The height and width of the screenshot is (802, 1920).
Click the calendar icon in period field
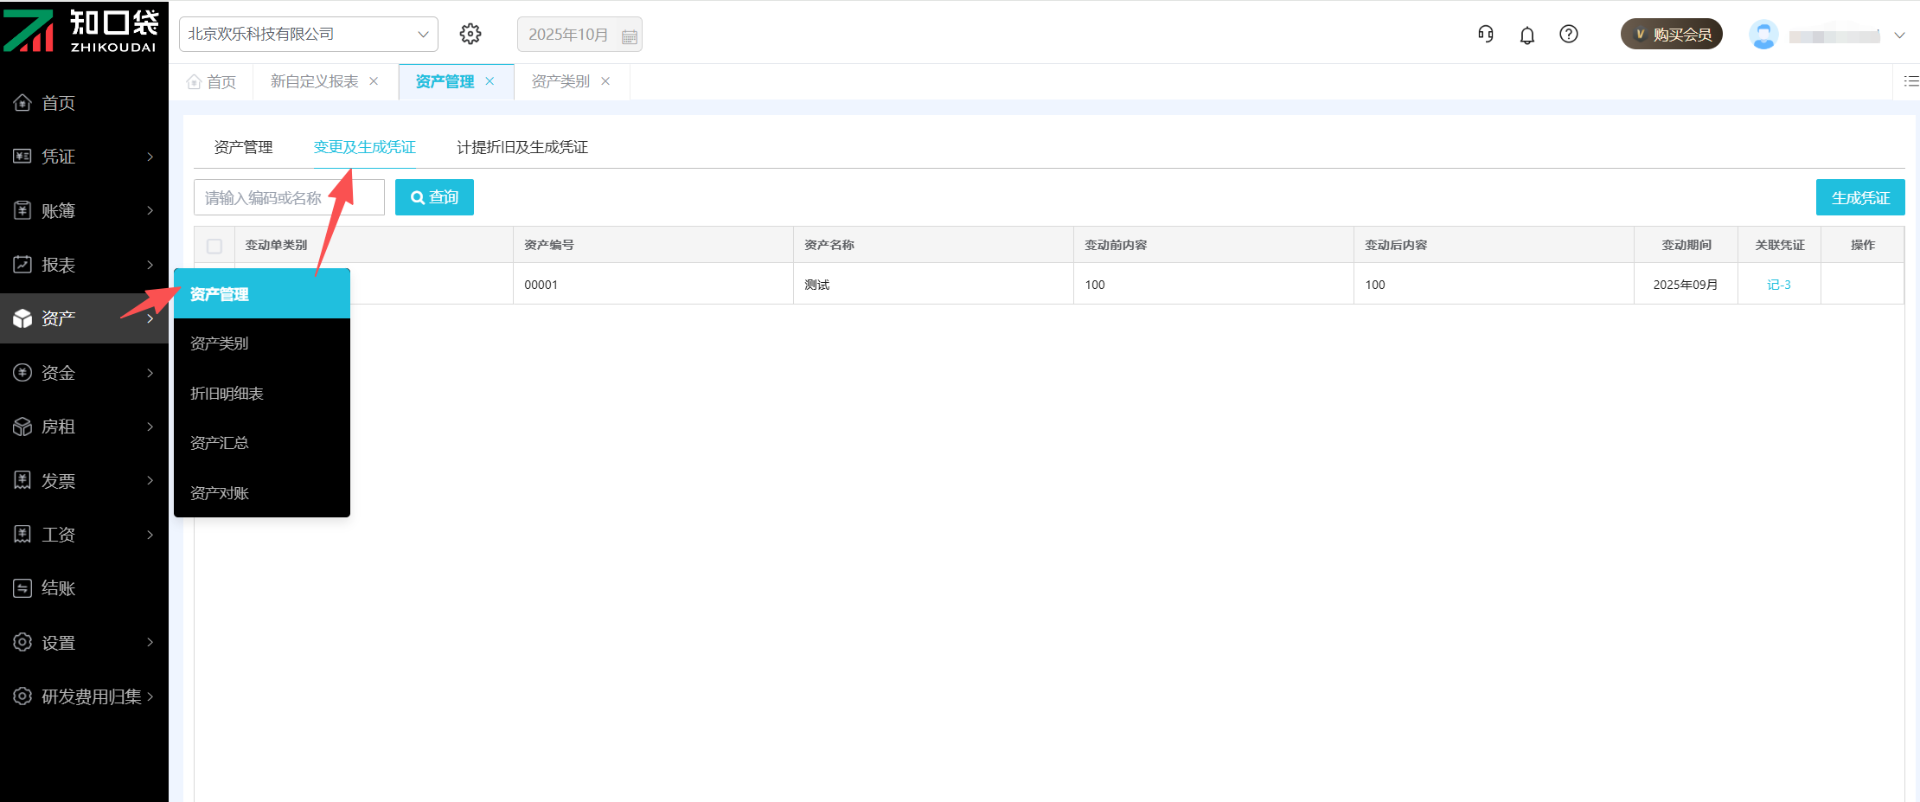(x=629, y=36)
